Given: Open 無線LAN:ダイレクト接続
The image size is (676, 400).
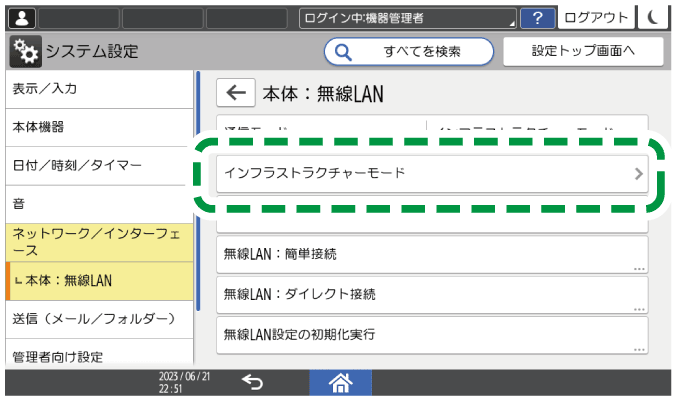Looking at the screenshot, I should tap(432, 295).
